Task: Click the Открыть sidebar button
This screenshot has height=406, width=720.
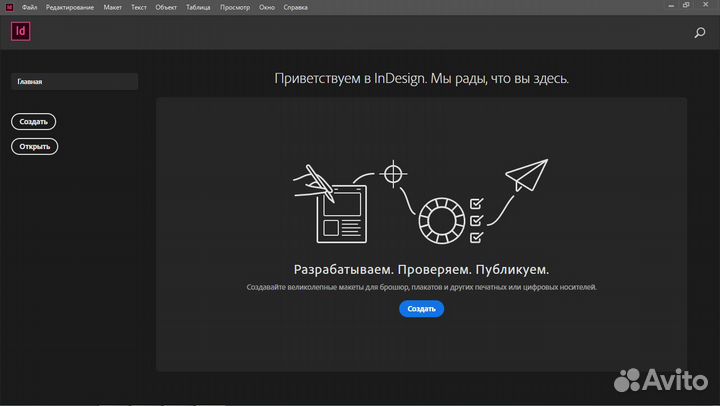Action: [34, 147]
